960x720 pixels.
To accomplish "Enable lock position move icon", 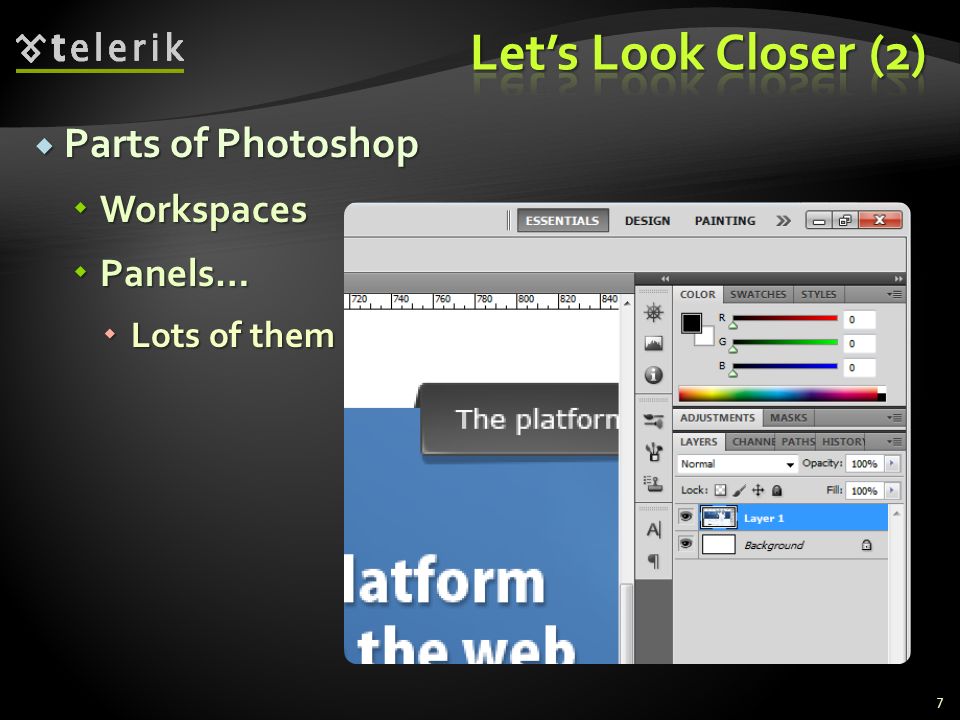I will point(758,490).
